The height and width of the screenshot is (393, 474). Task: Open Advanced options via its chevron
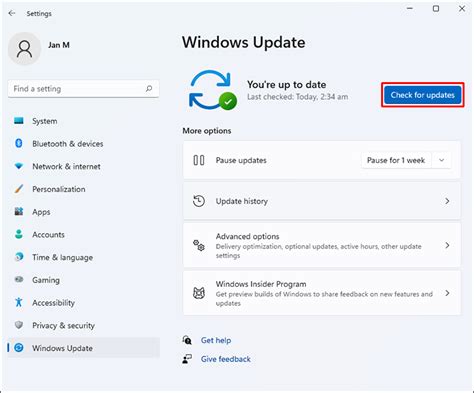click(x=447, y=245)
